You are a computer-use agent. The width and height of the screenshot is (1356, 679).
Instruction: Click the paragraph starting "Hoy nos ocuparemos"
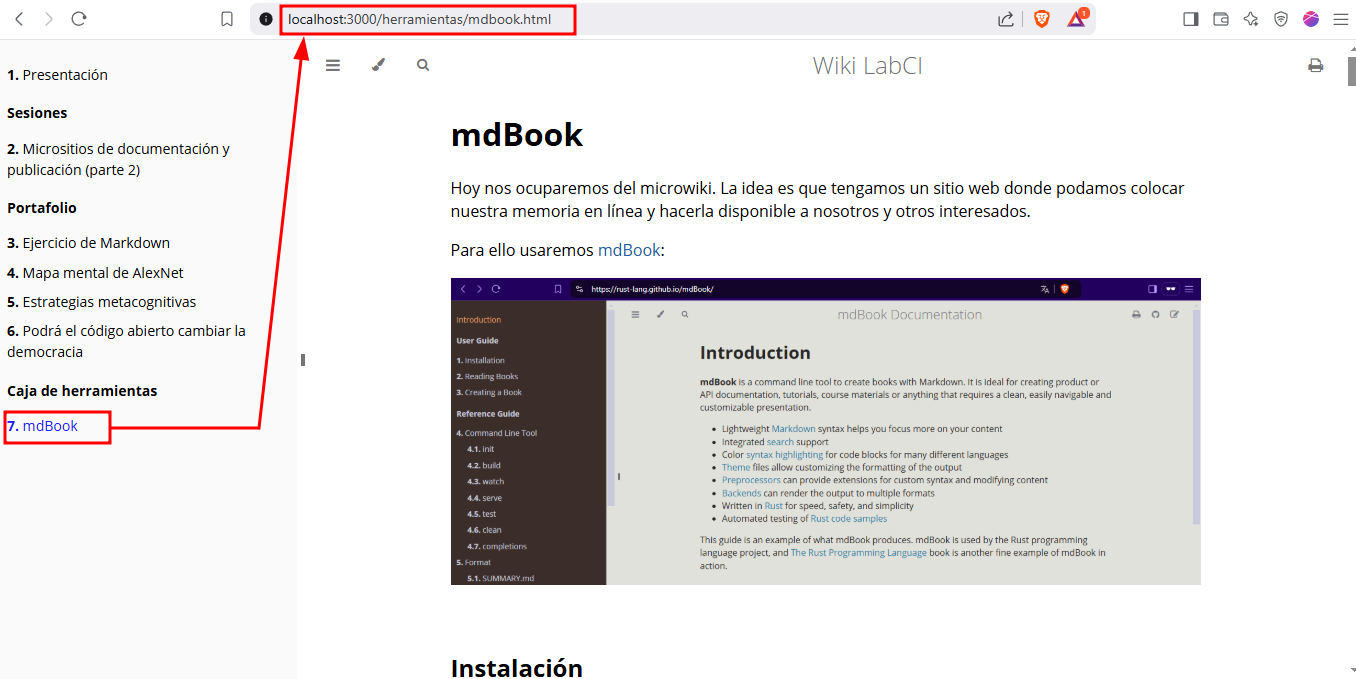(x=818, y=200)
